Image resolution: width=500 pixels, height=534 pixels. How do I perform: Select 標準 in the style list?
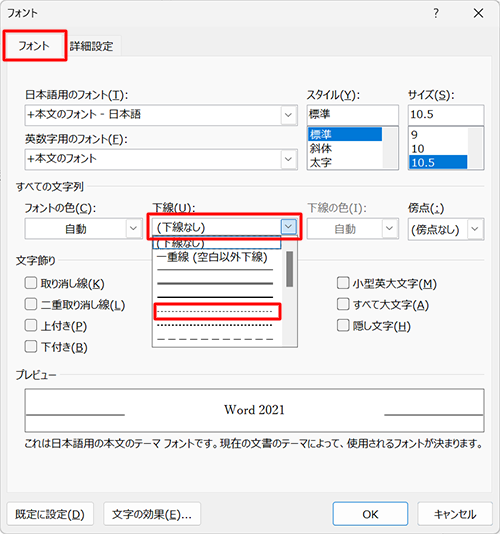click(345, 134)
